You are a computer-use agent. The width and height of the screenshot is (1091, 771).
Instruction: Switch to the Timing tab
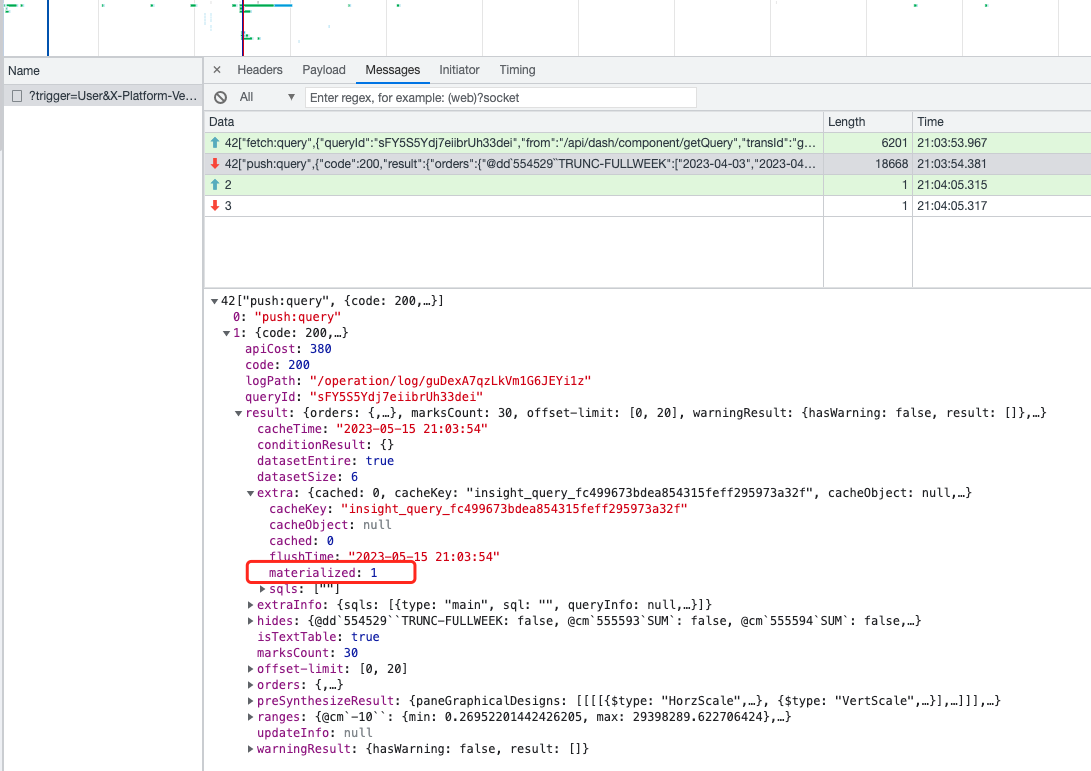(x=517, y=70)
